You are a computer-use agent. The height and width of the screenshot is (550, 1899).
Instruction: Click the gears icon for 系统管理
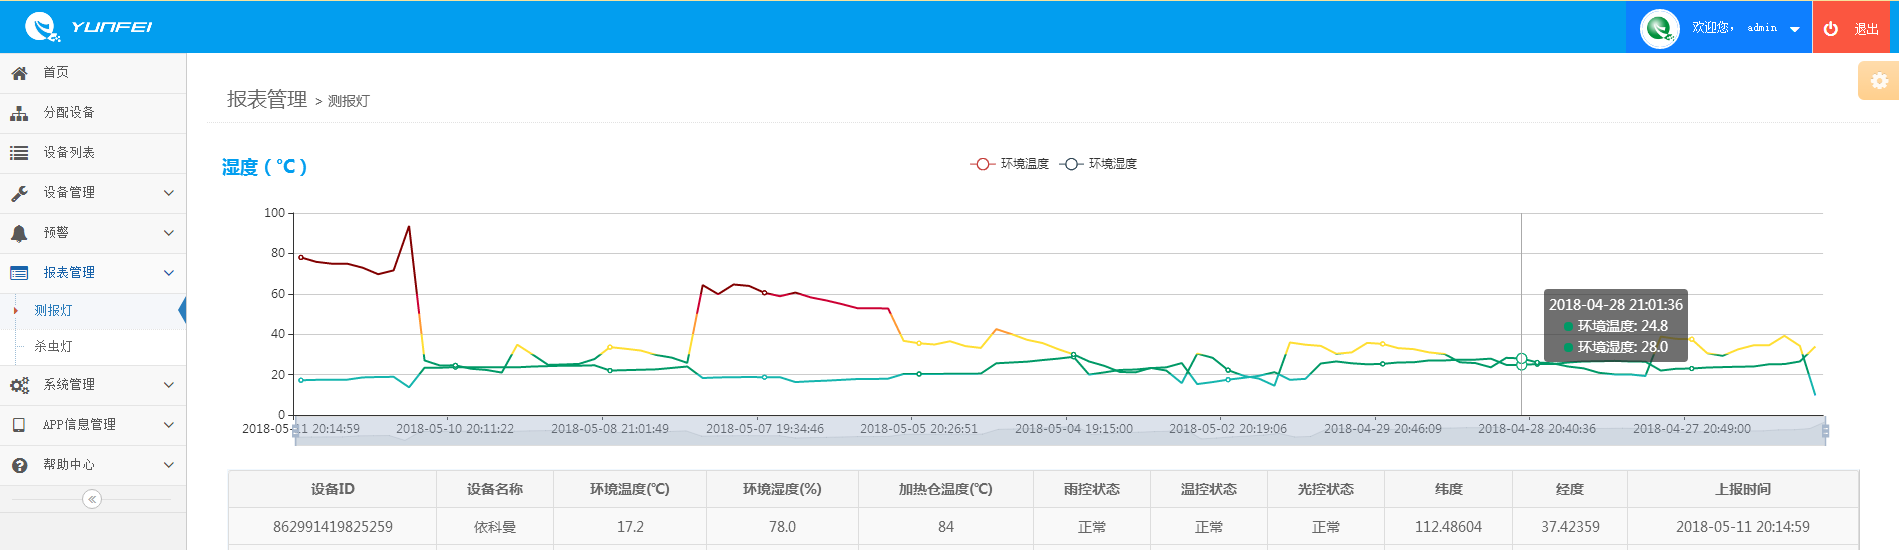19,385
